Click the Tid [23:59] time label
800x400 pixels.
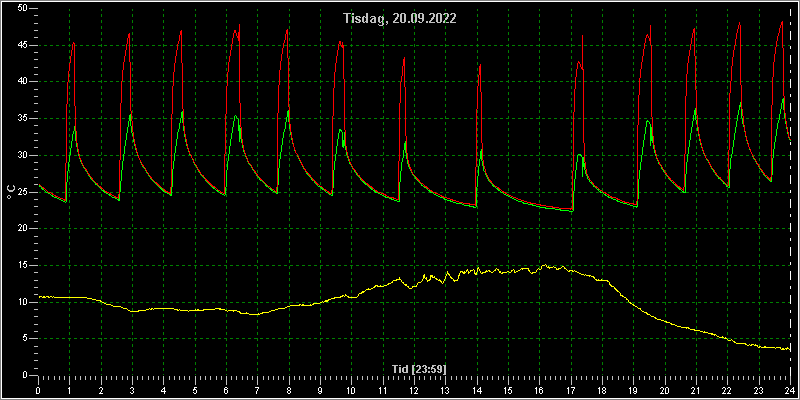tap(419, 368)
